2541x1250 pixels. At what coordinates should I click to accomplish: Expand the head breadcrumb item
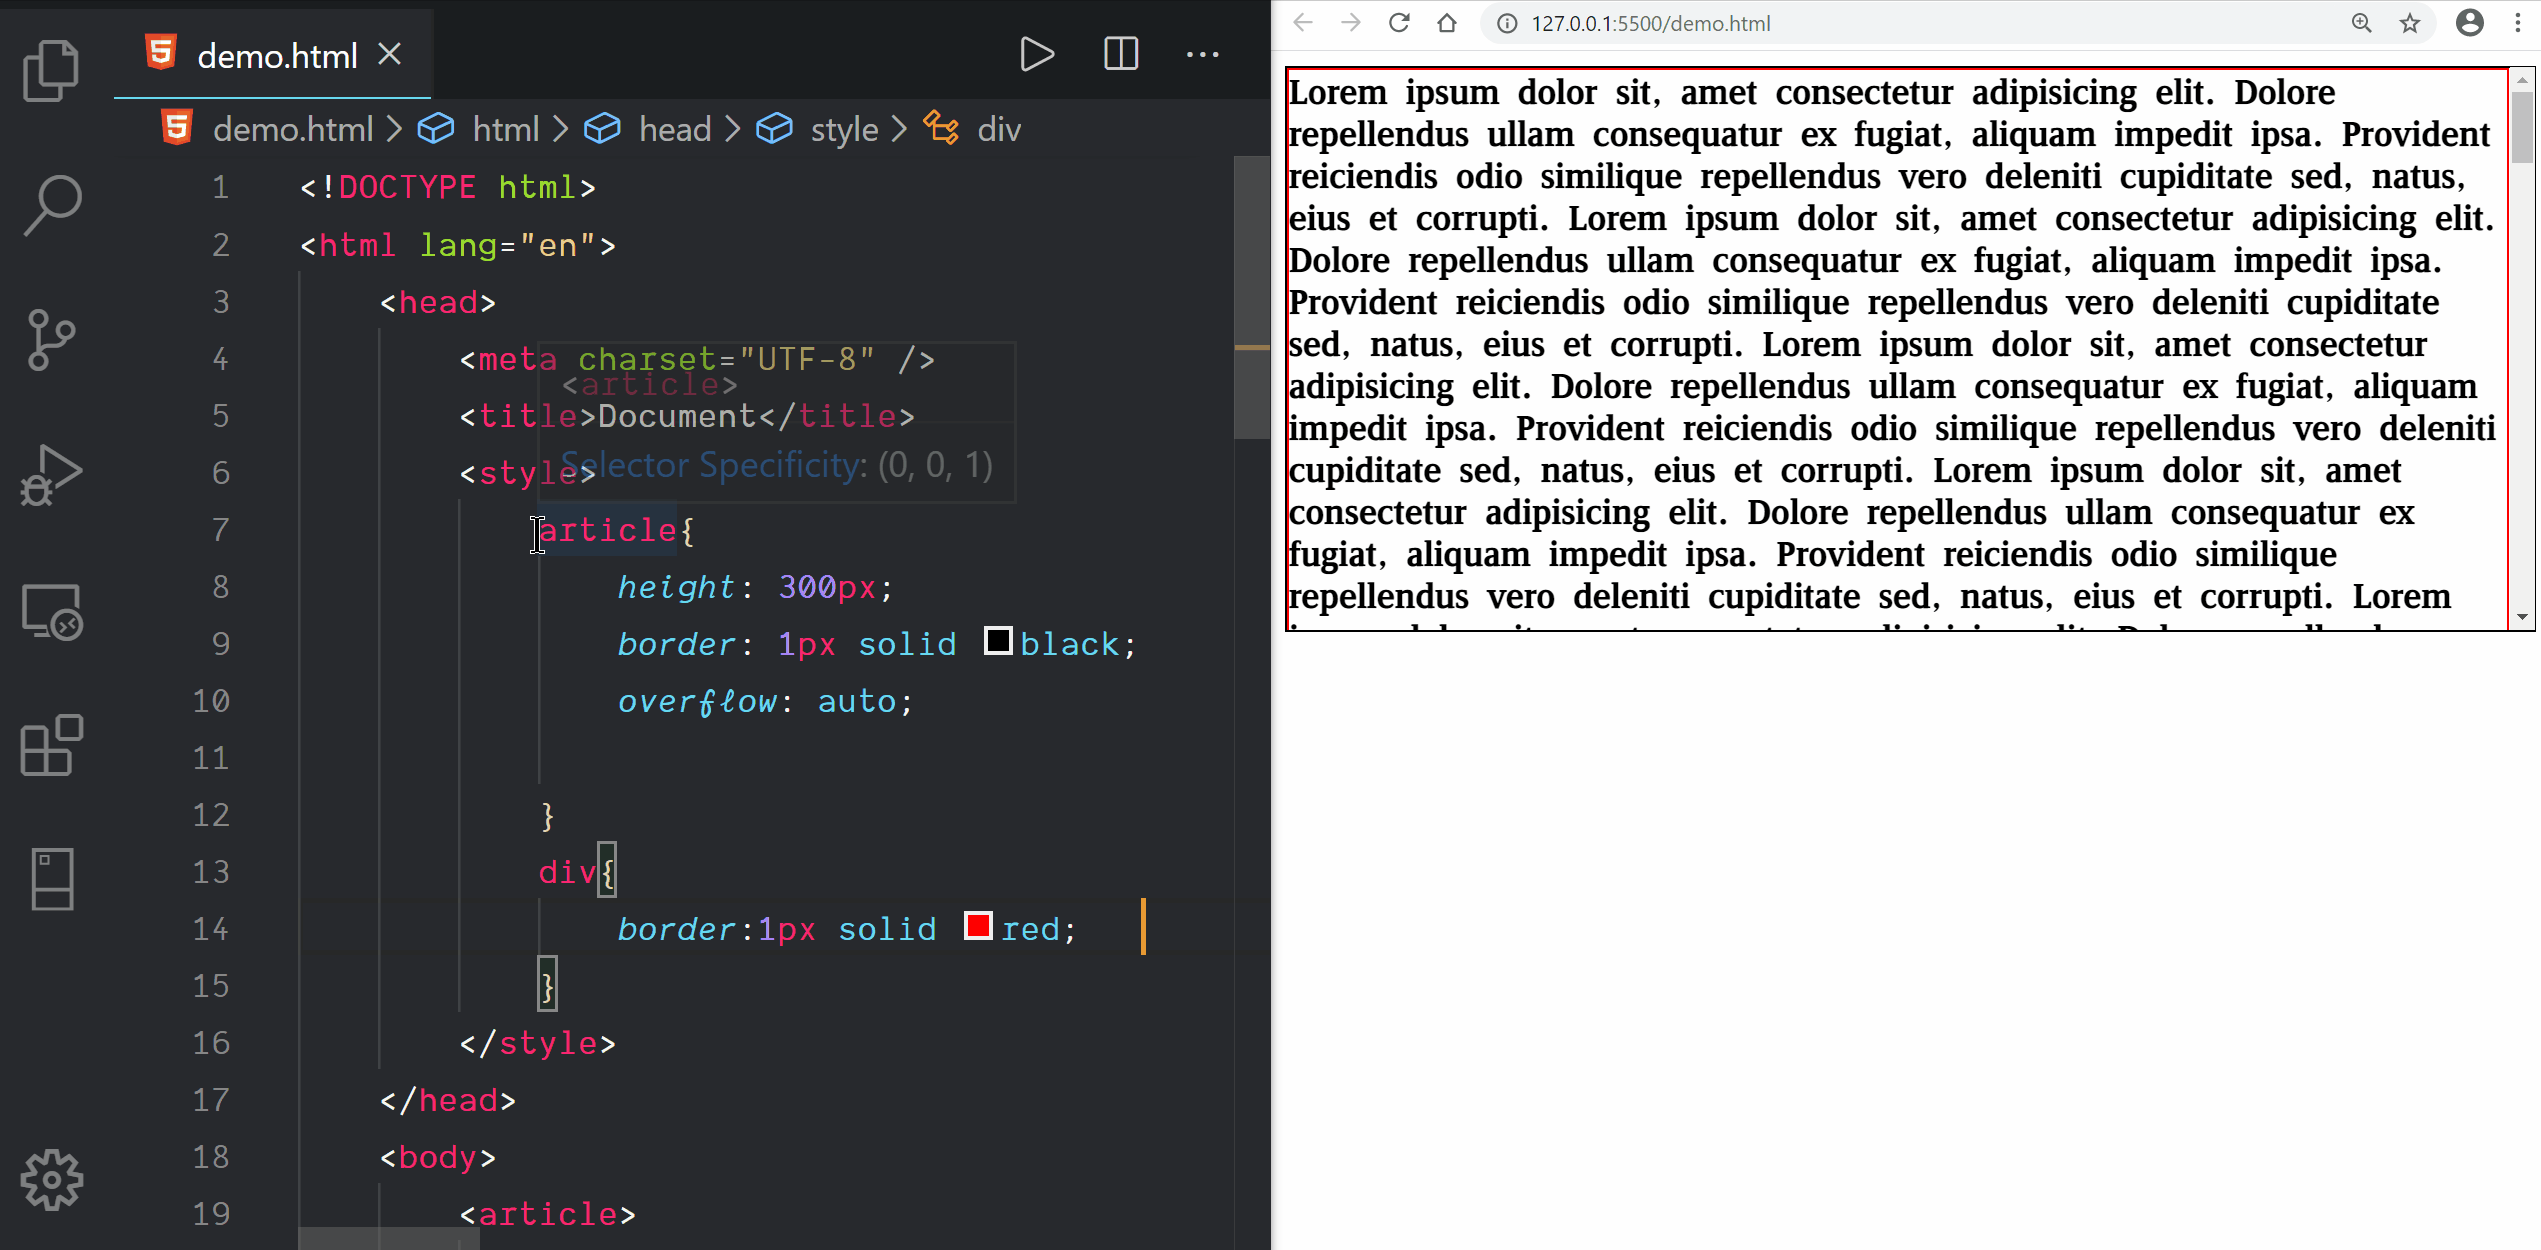pos(674,129)
